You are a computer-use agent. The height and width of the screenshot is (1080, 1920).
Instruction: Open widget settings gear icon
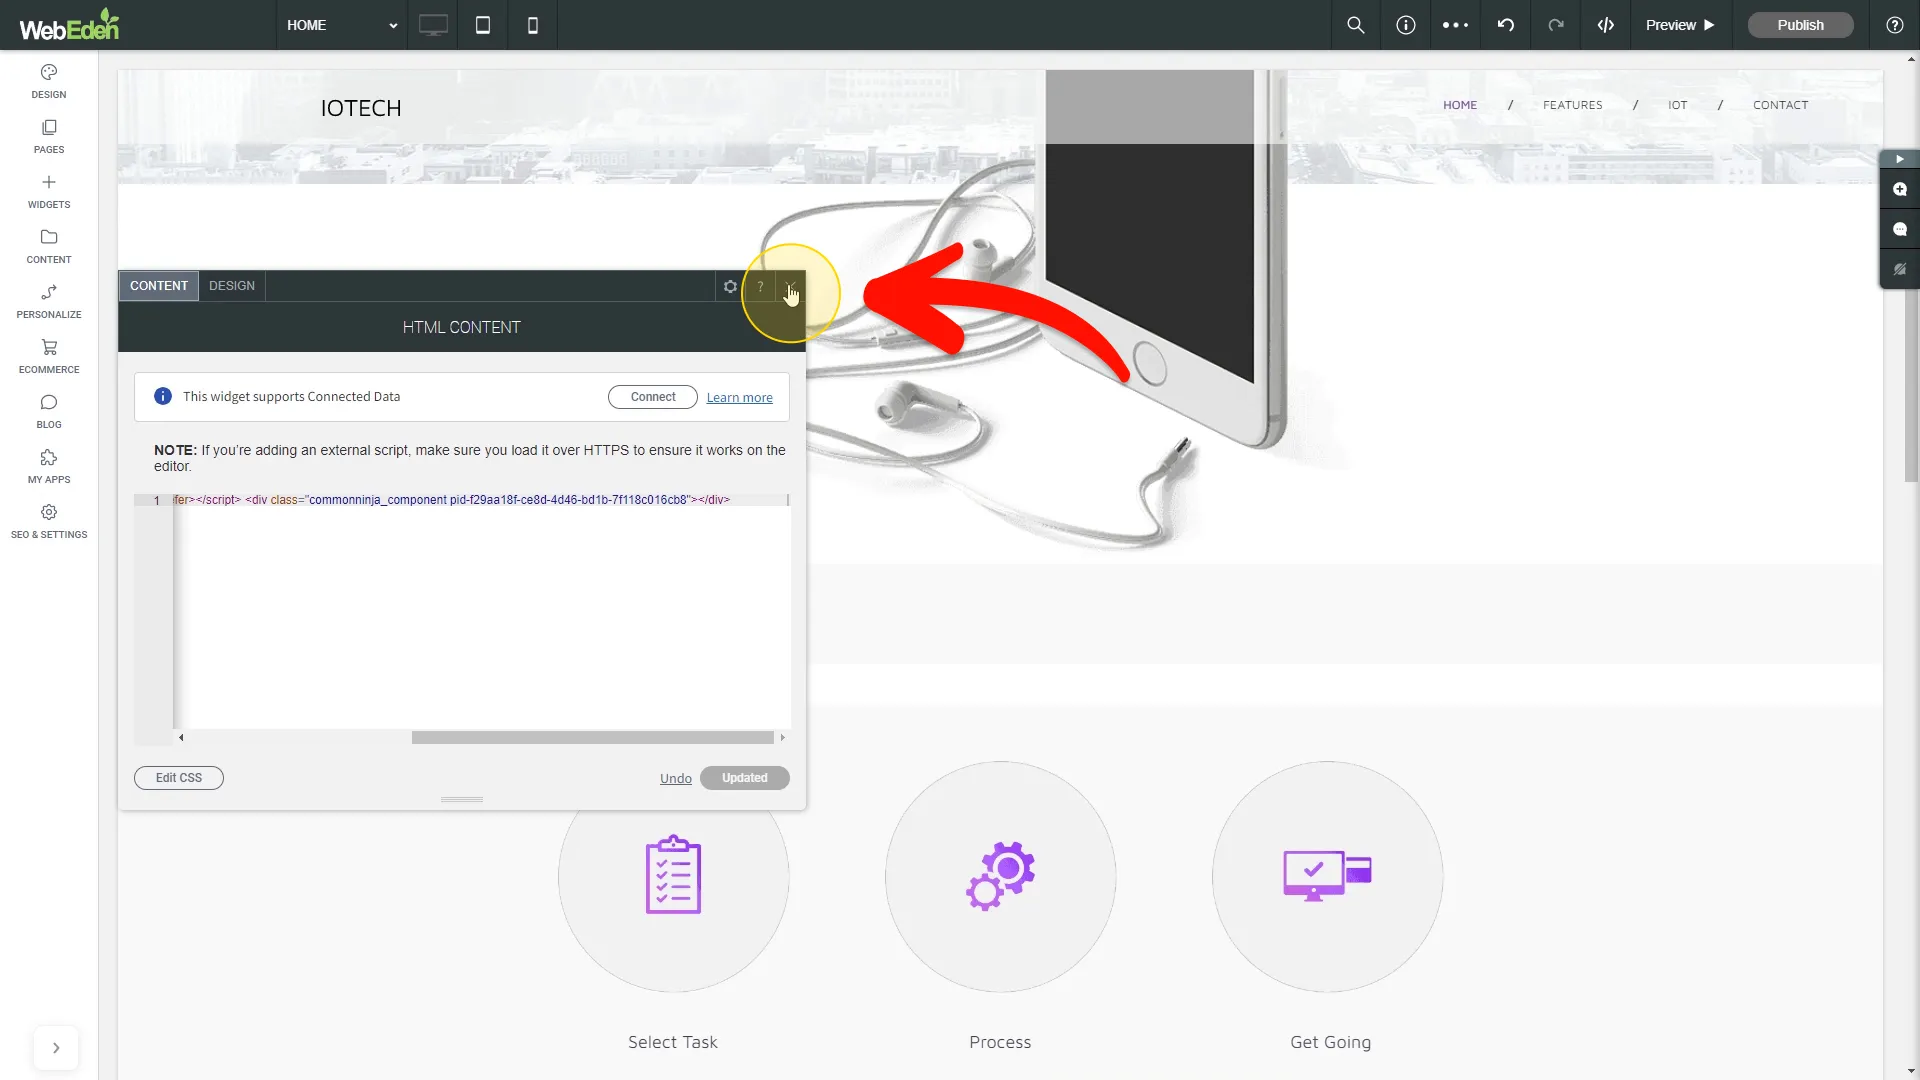click(x=730, y=286)
